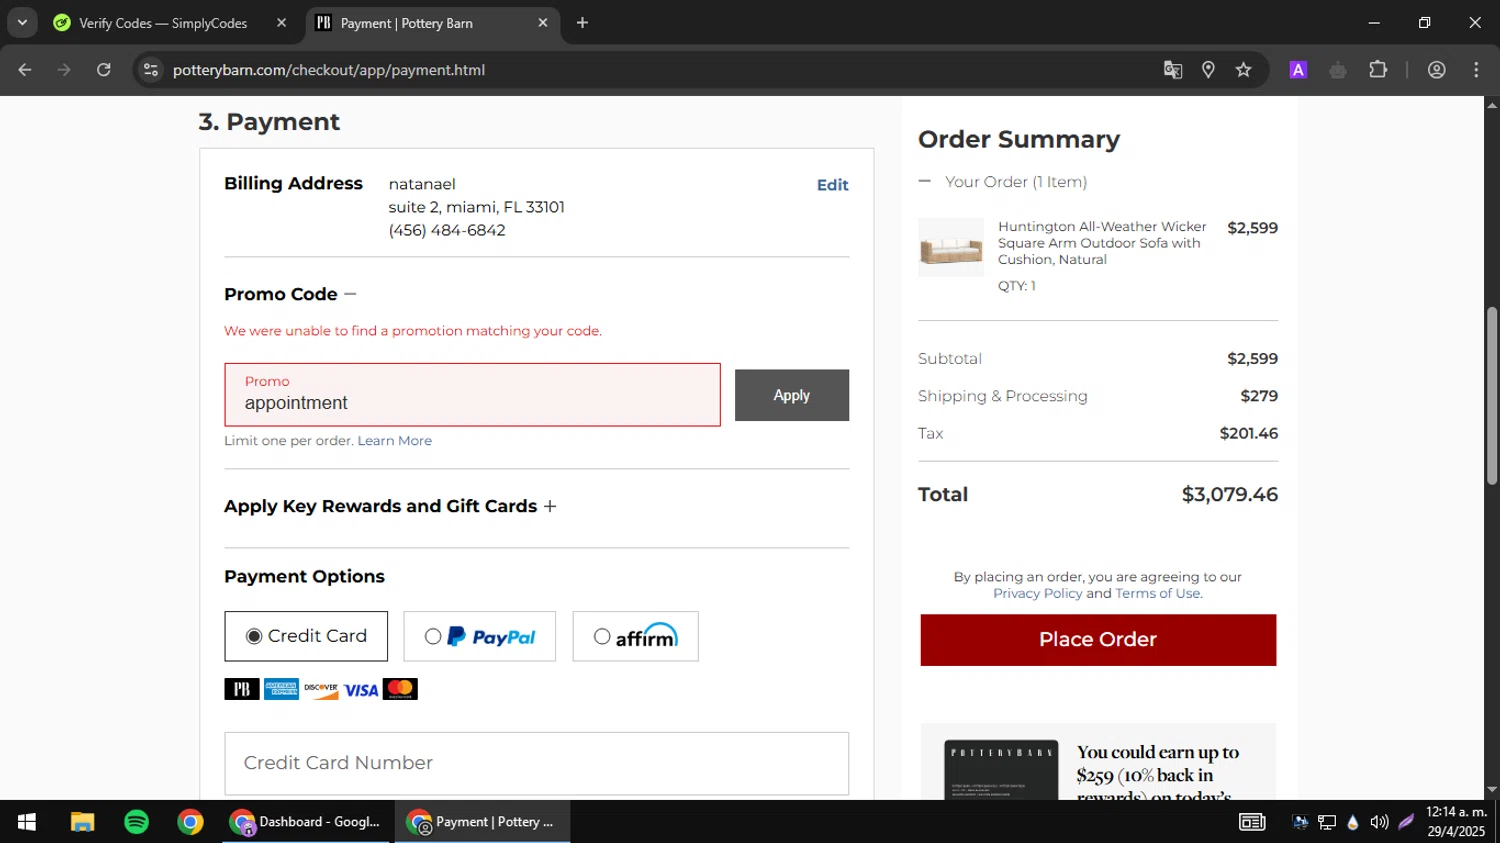The width and height of the screenshot is (1500, 843).
Task: Open the volume control in the system tray
Action: coord(1379,822)
